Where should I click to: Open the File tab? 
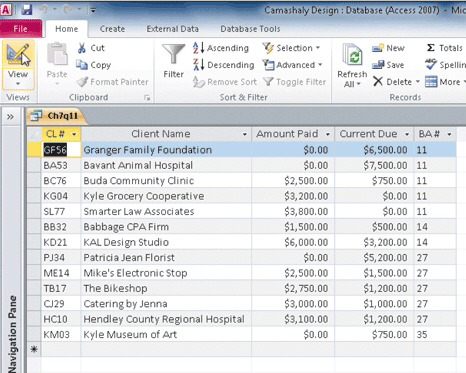21,29
